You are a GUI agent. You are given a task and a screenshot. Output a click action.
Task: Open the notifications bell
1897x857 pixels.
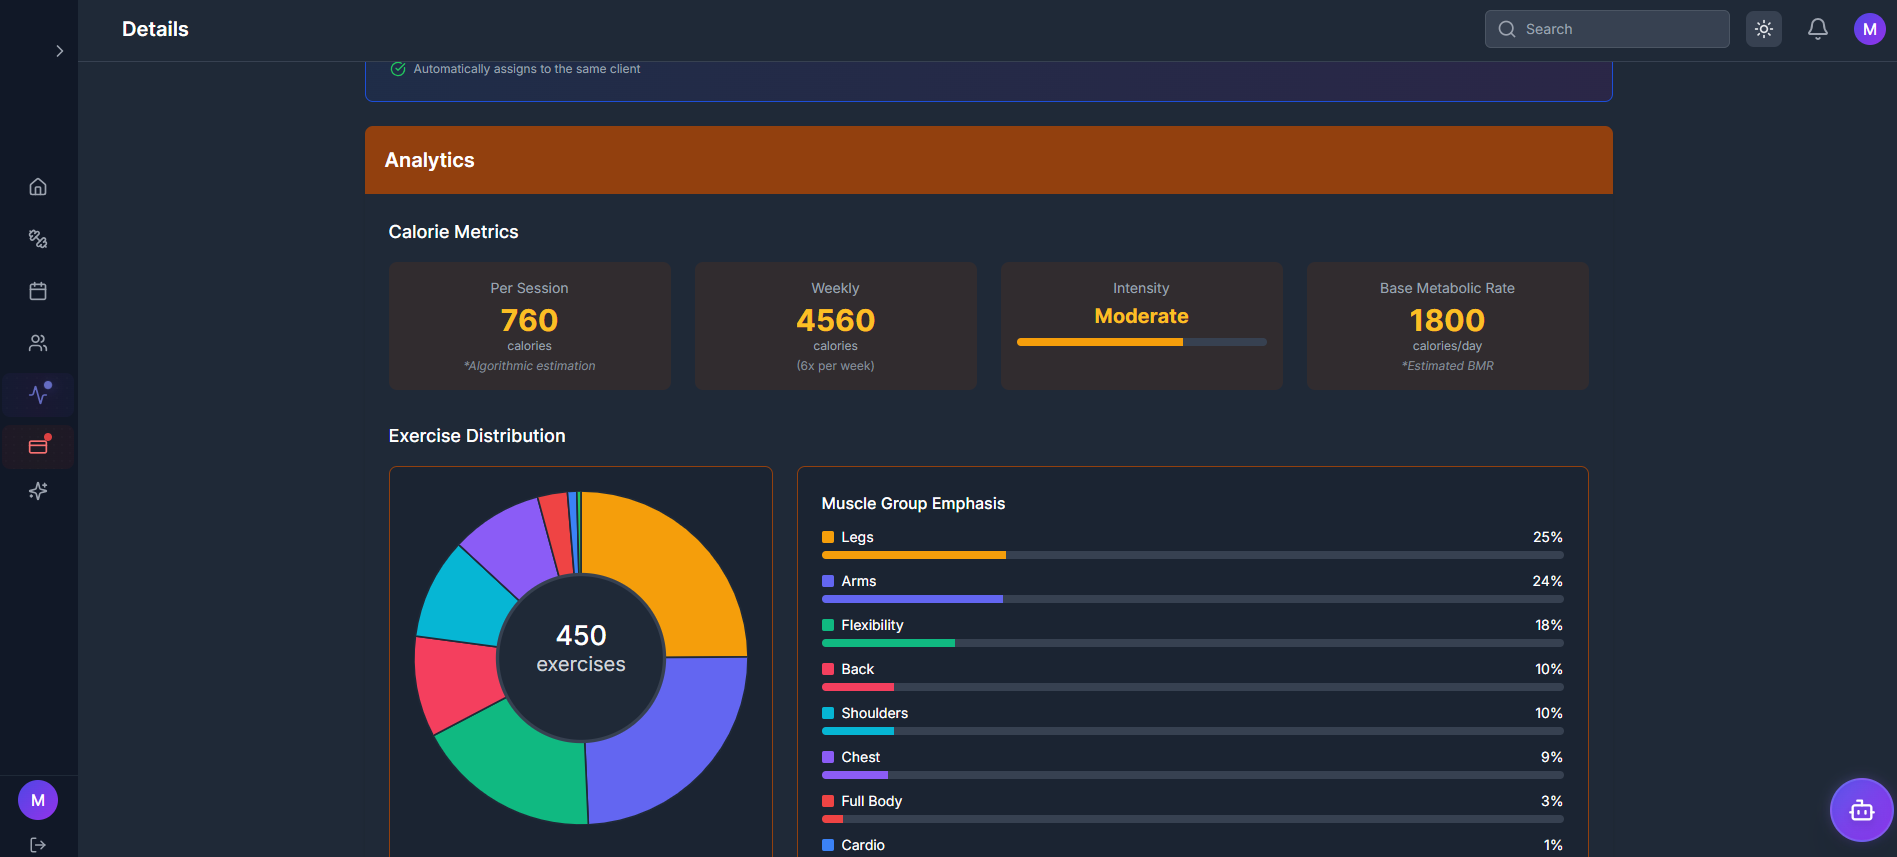(1817, 29)
